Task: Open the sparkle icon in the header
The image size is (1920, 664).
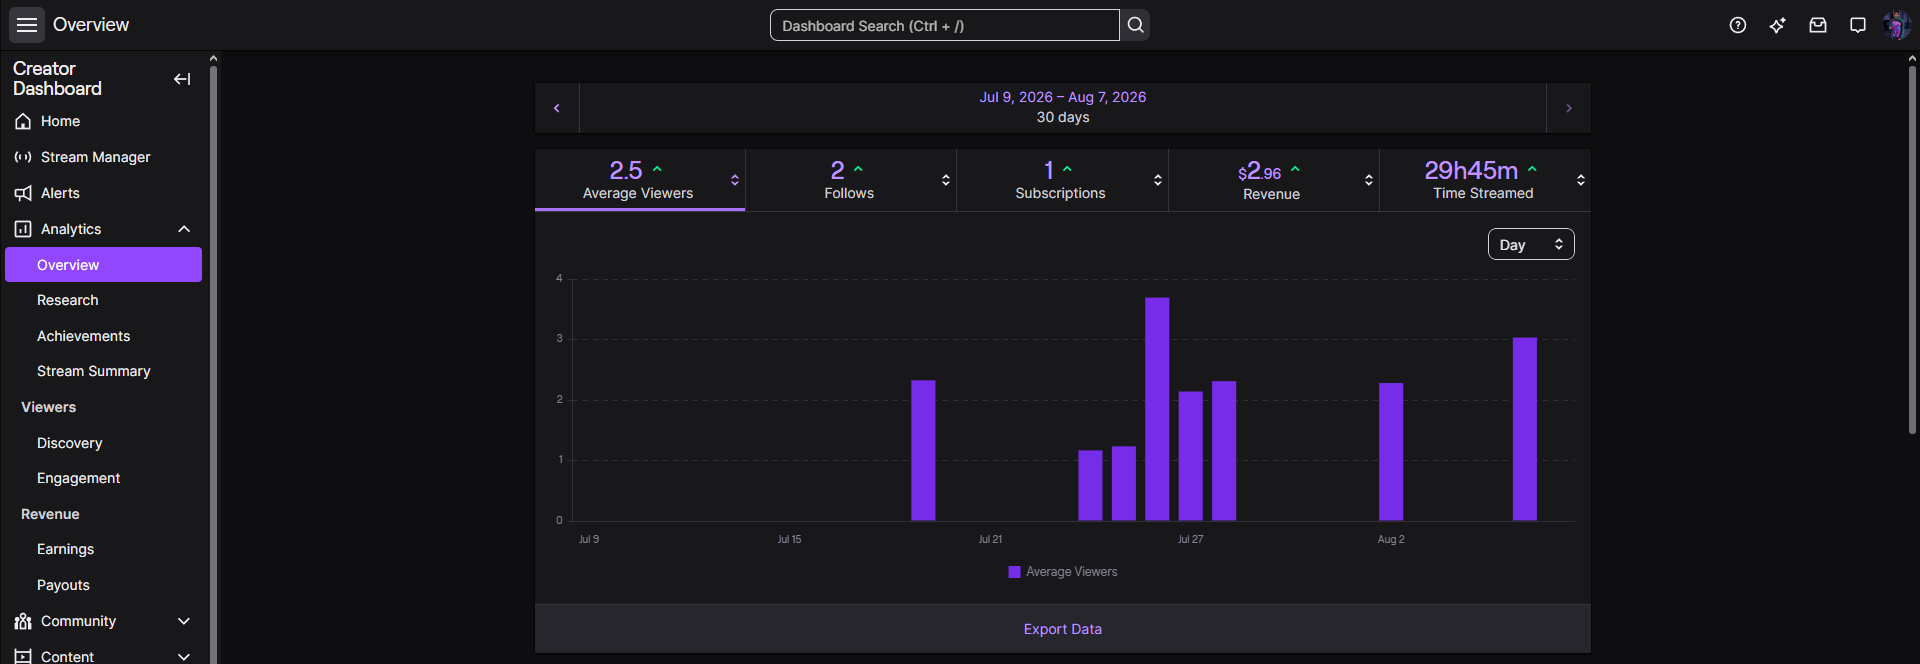Action: pyautogui.click(x=1778, y=25)
